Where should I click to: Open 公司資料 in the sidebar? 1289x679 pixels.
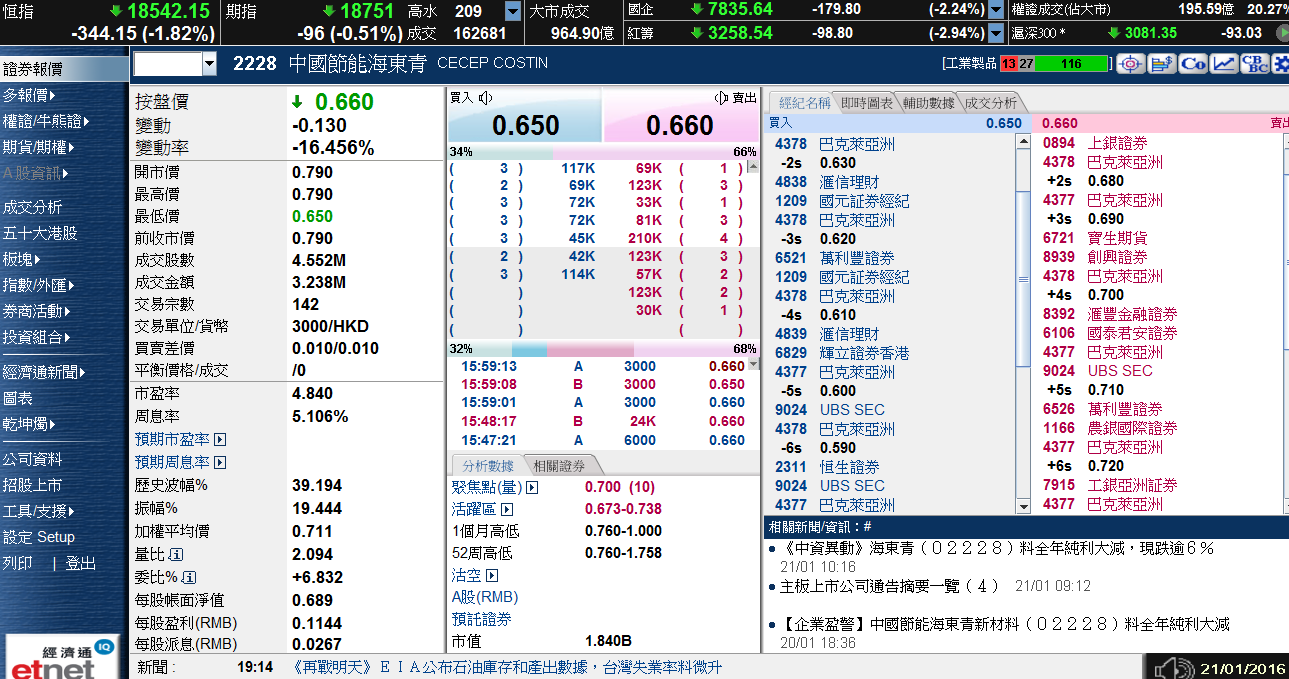click(32, 459)
